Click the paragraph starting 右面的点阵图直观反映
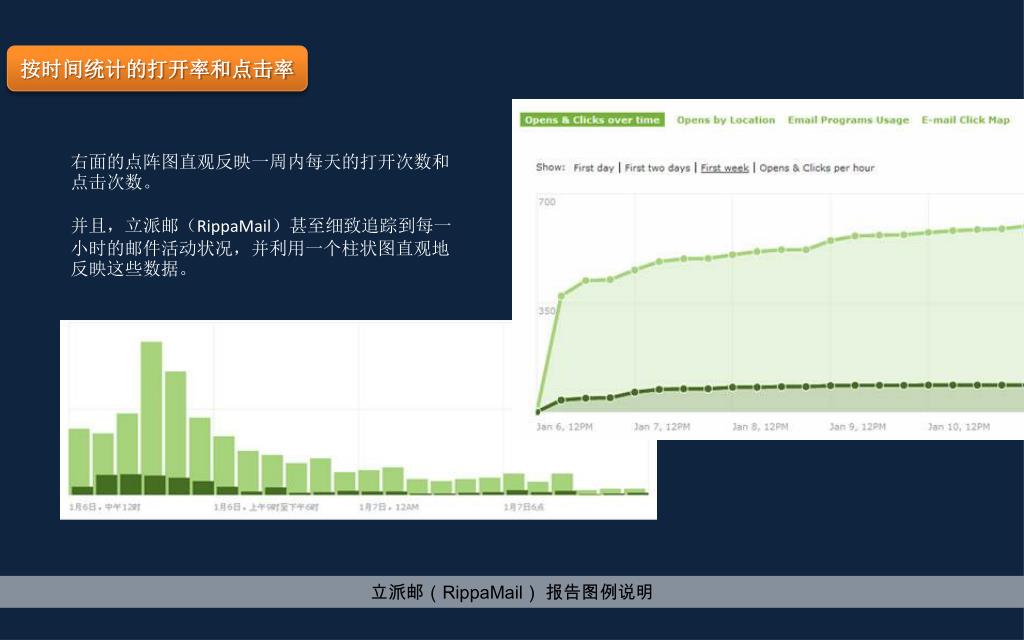This screenshot has height=640, width=1024. coord(260,171)
